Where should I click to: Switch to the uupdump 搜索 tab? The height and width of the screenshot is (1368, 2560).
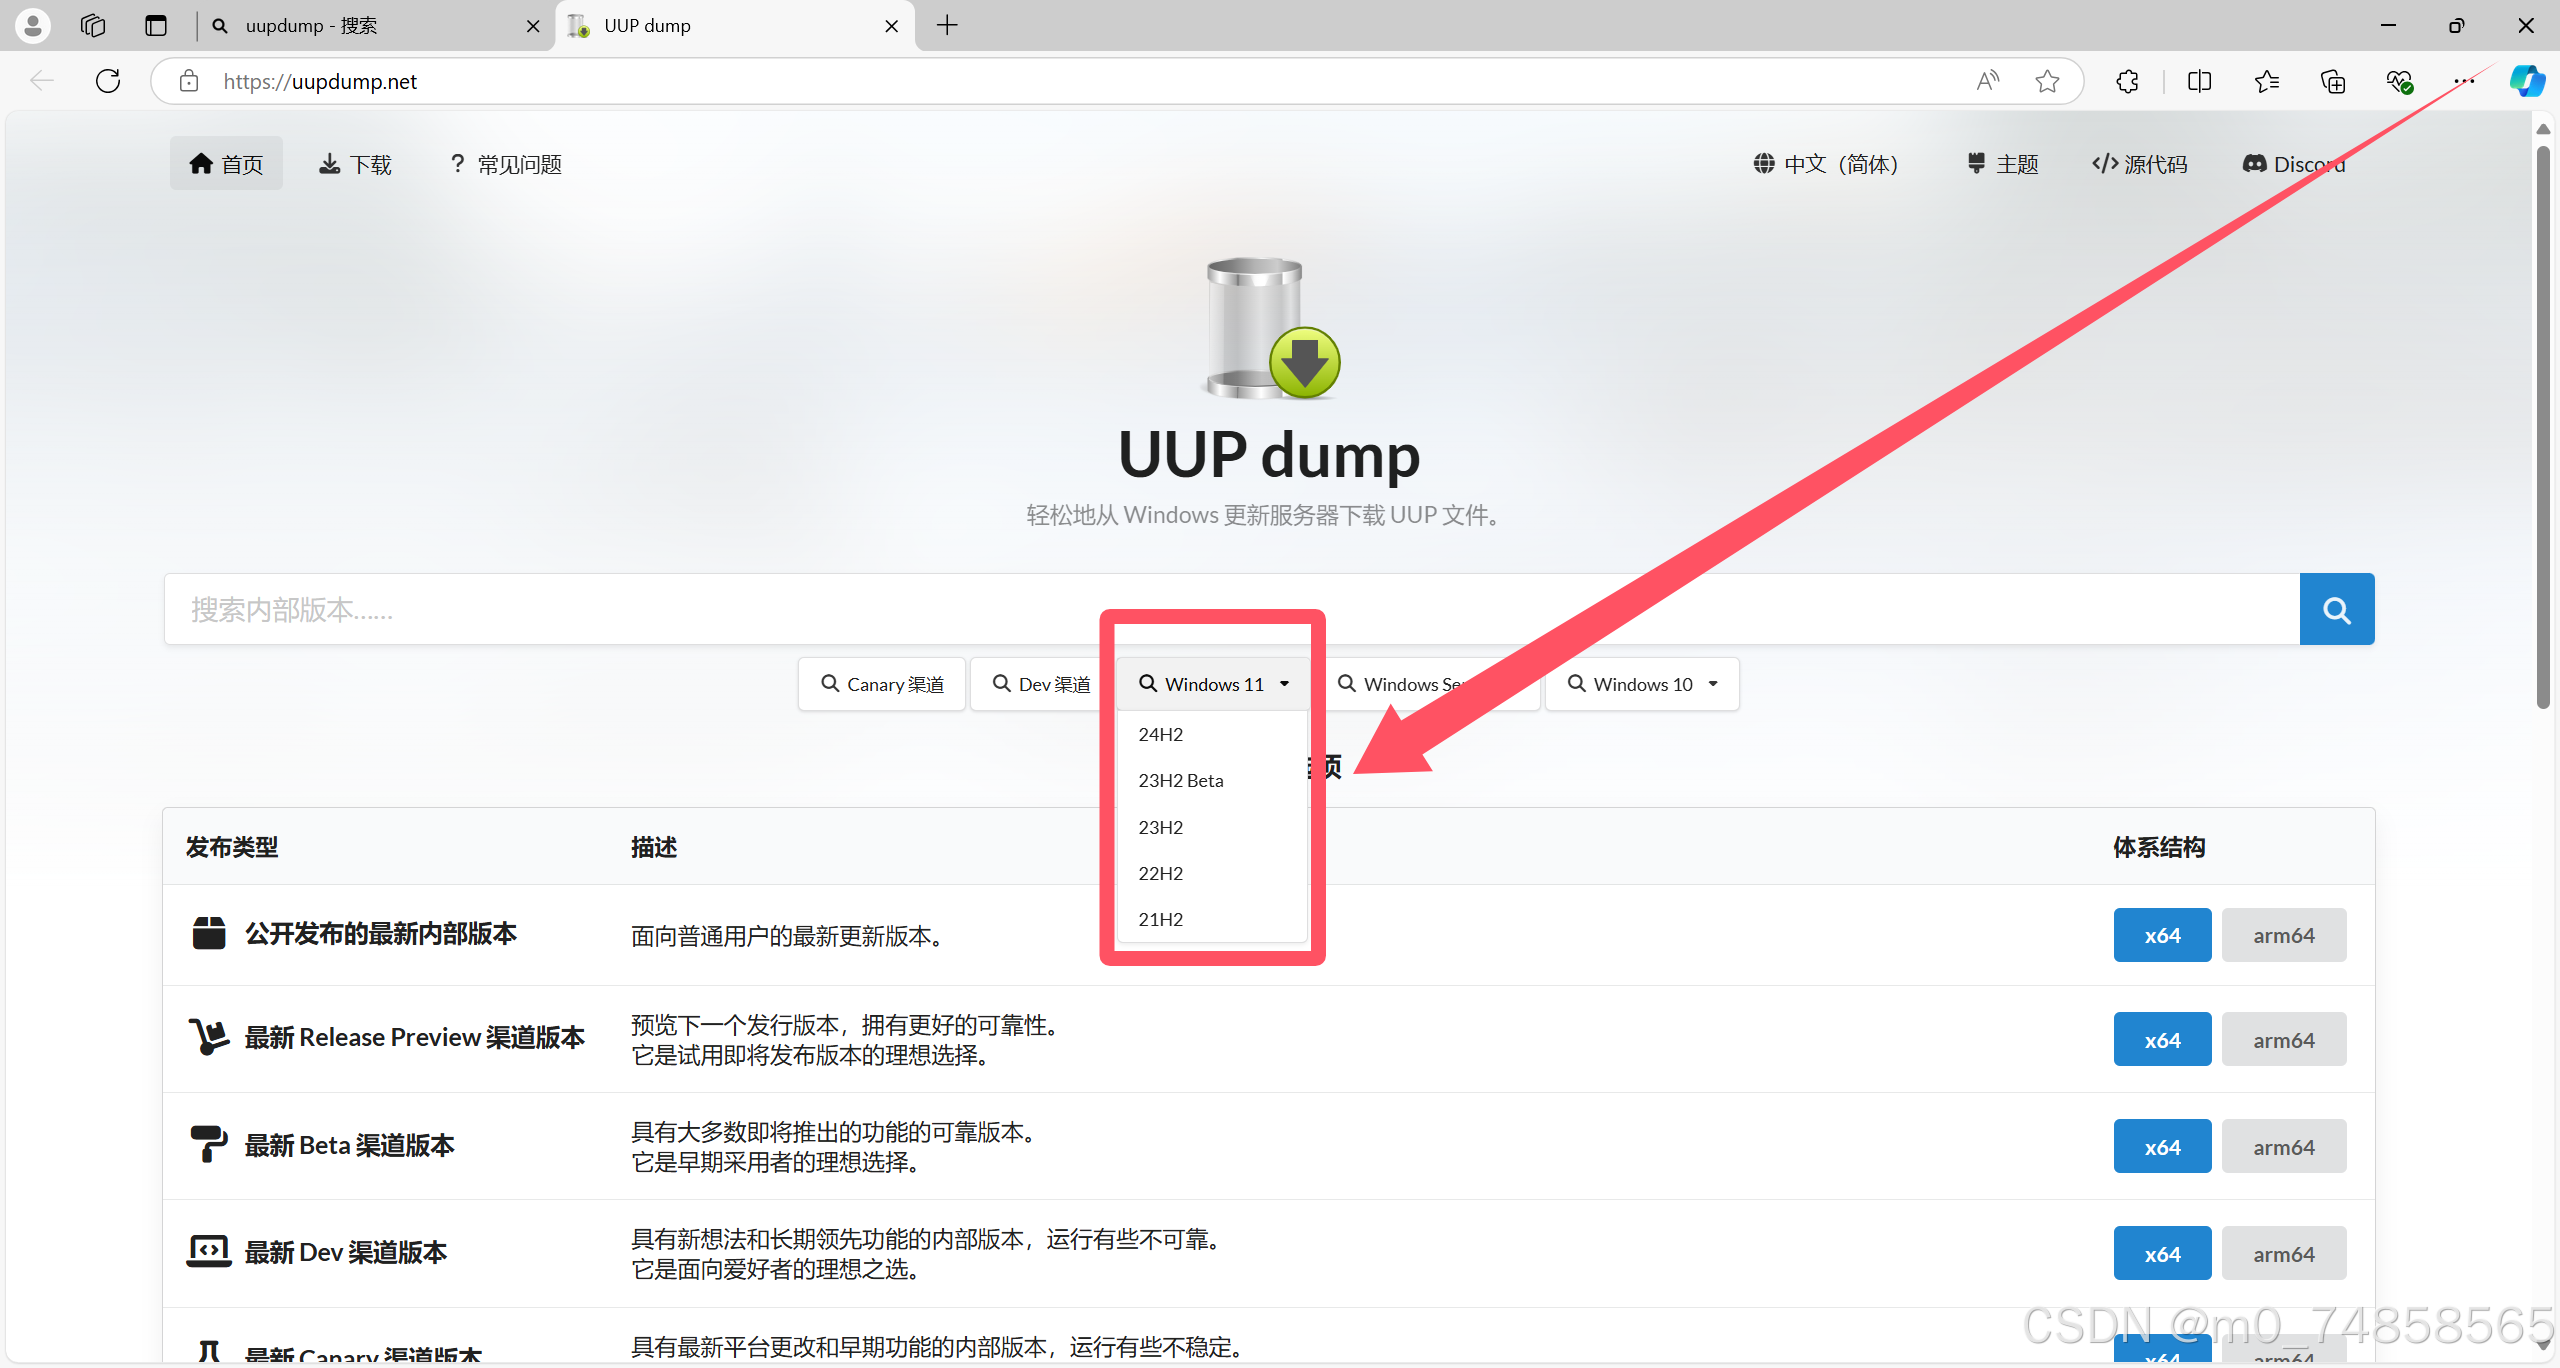coord(376,26)
